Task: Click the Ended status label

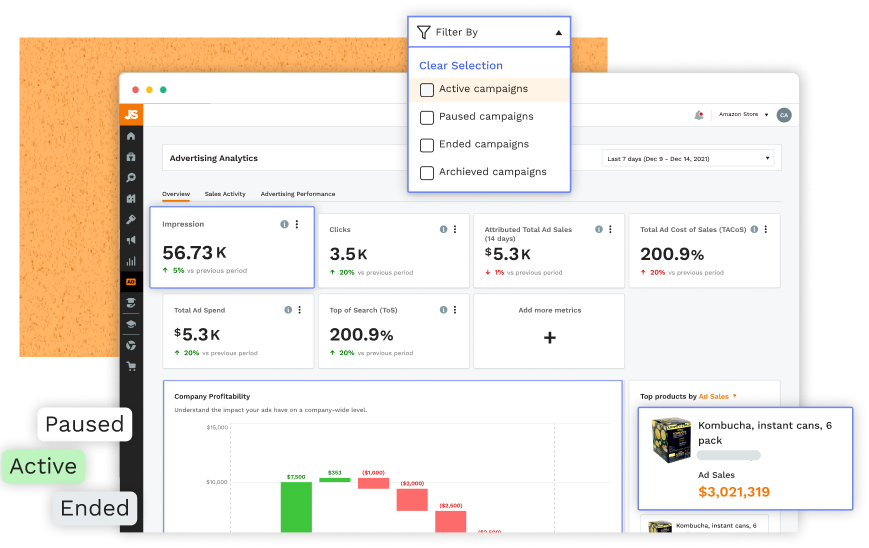Action: tap(95, 508)
